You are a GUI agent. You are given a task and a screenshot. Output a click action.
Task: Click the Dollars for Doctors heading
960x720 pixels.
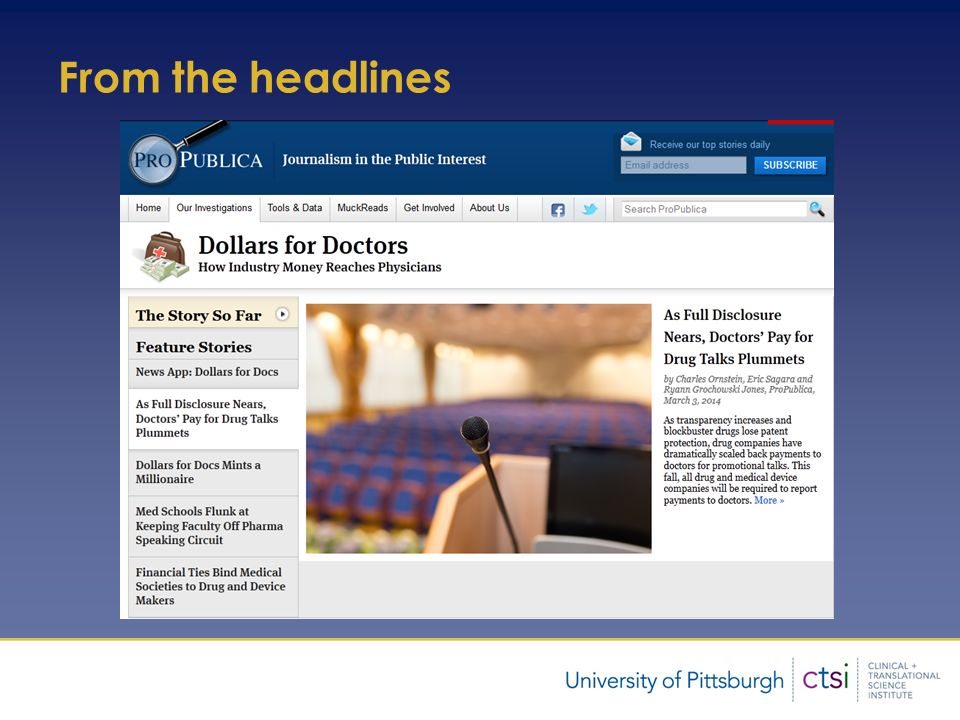pos(303,246)
